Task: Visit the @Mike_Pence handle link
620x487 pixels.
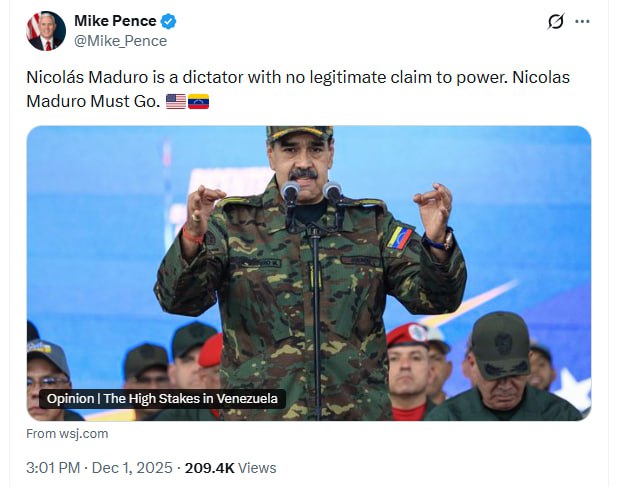Action: 120,41
